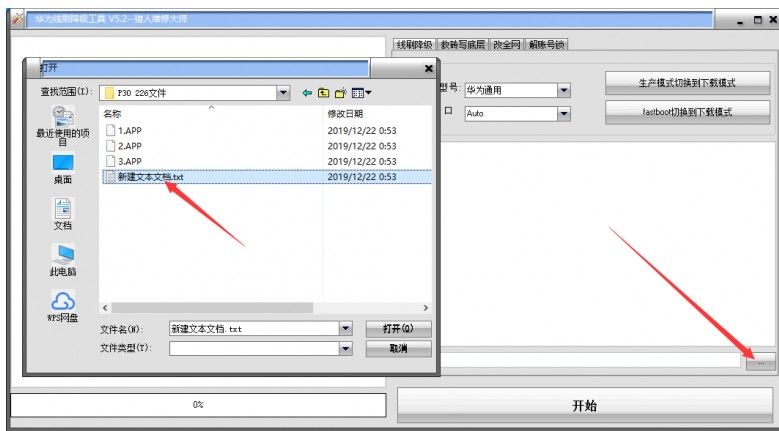Click the 文件名 input field

pyautogui.click(x=255, y=329)
